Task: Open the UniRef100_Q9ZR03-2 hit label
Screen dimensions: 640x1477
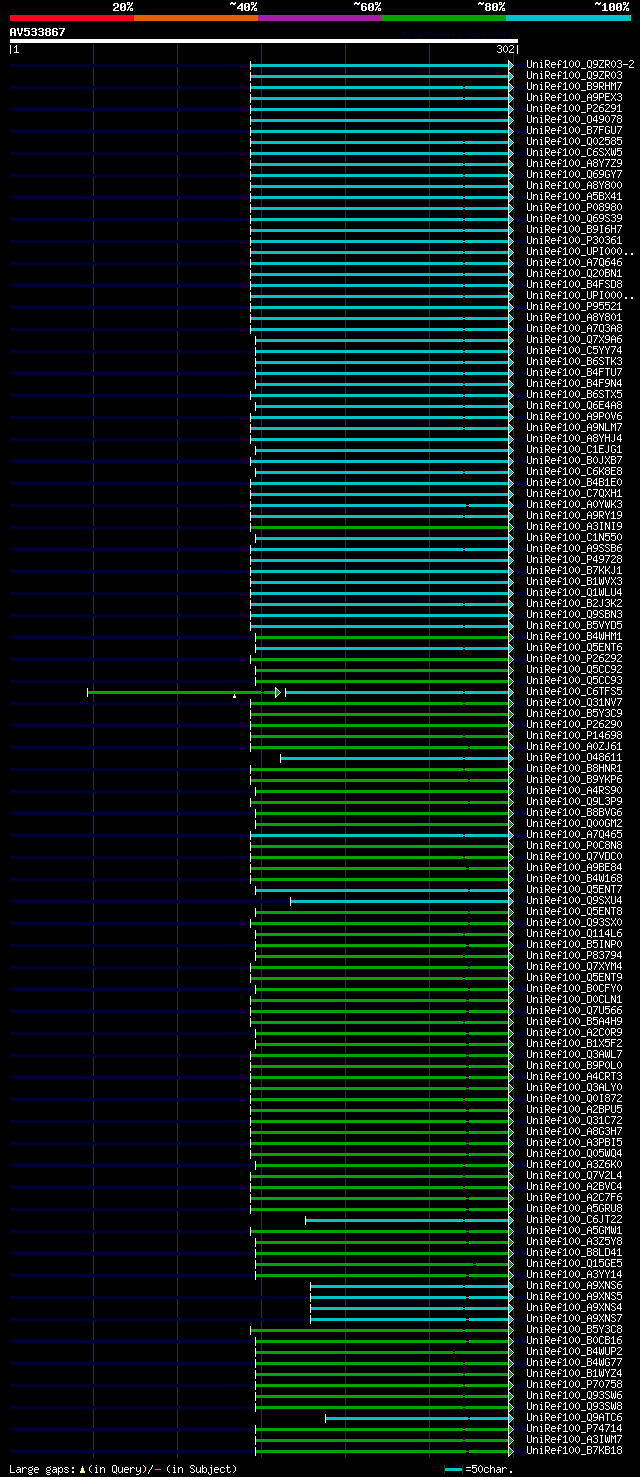Action: point(580,64)
